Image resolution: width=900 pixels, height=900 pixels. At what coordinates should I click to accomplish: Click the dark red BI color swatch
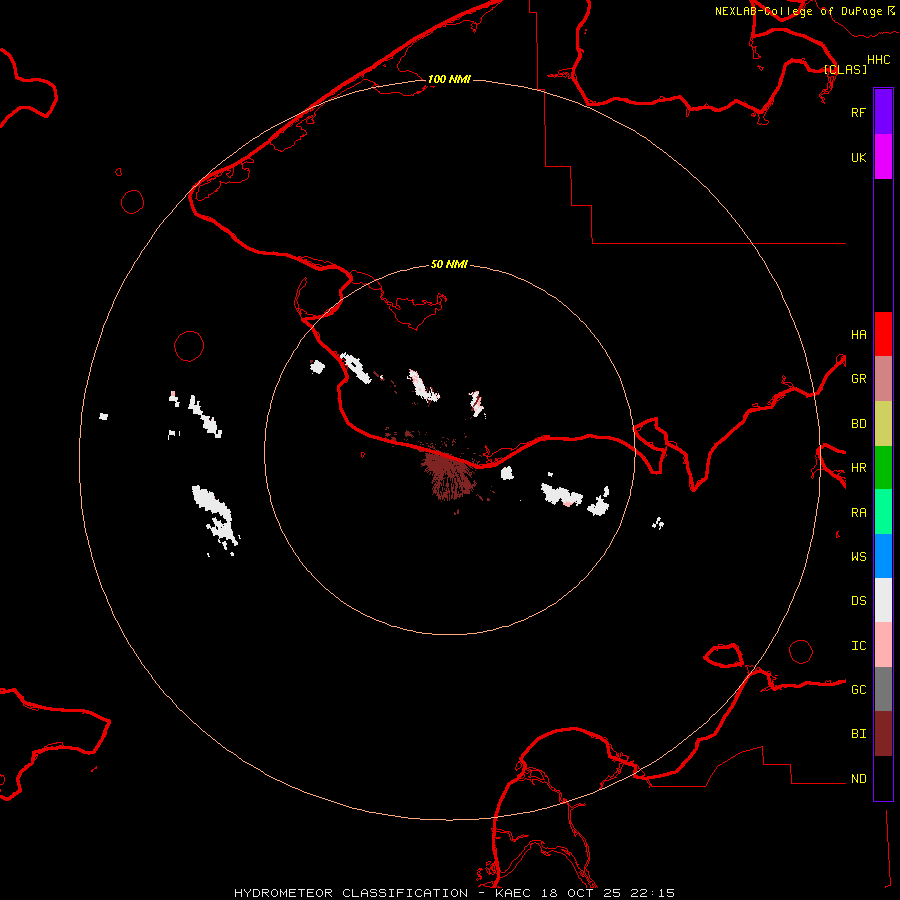[x=883, y=734]
